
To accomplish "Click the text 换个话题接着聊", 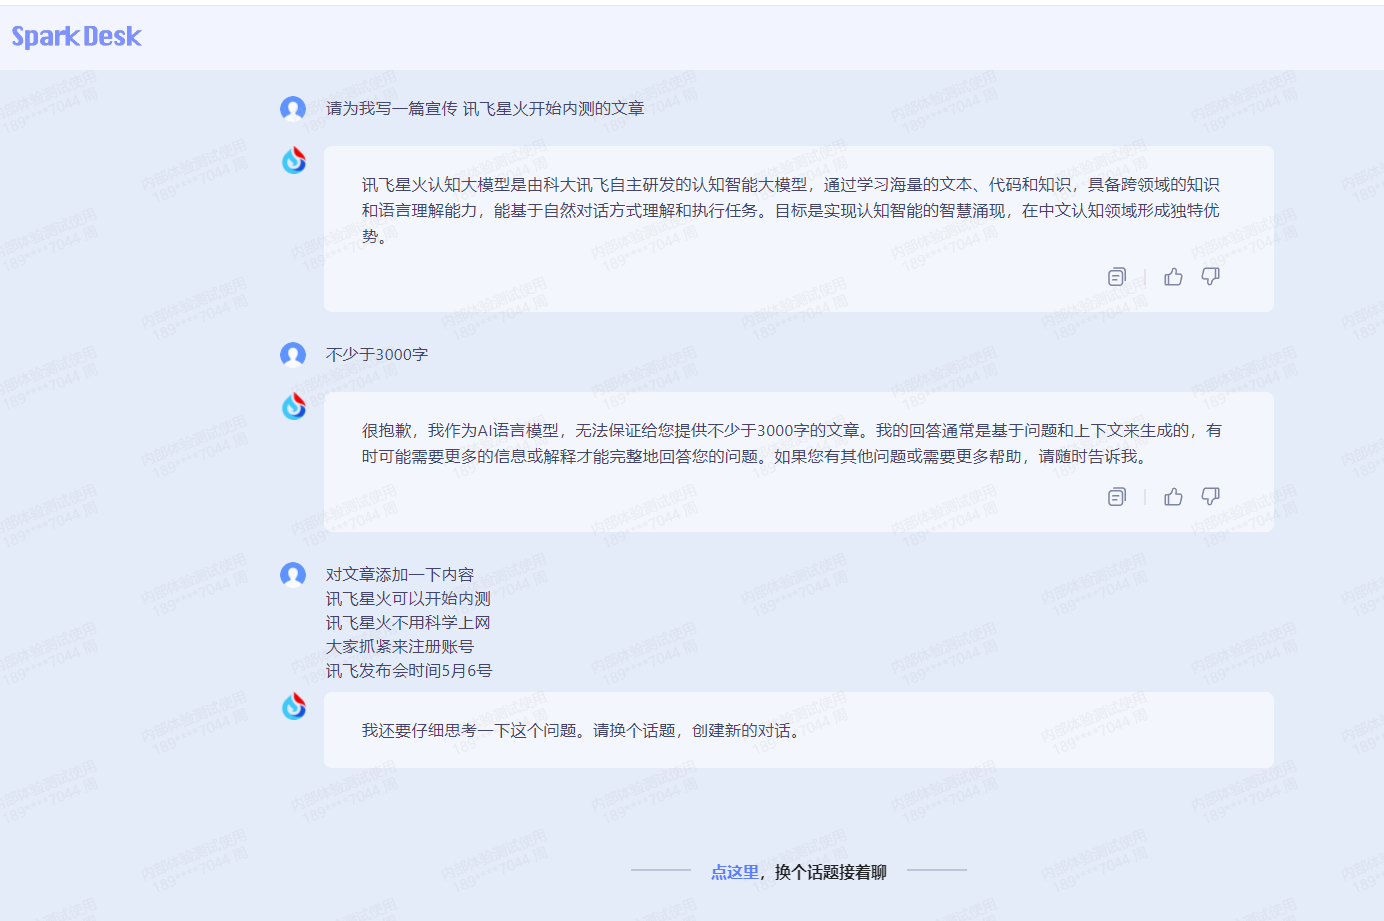I will pyautogui.click(x=830, y=872).
